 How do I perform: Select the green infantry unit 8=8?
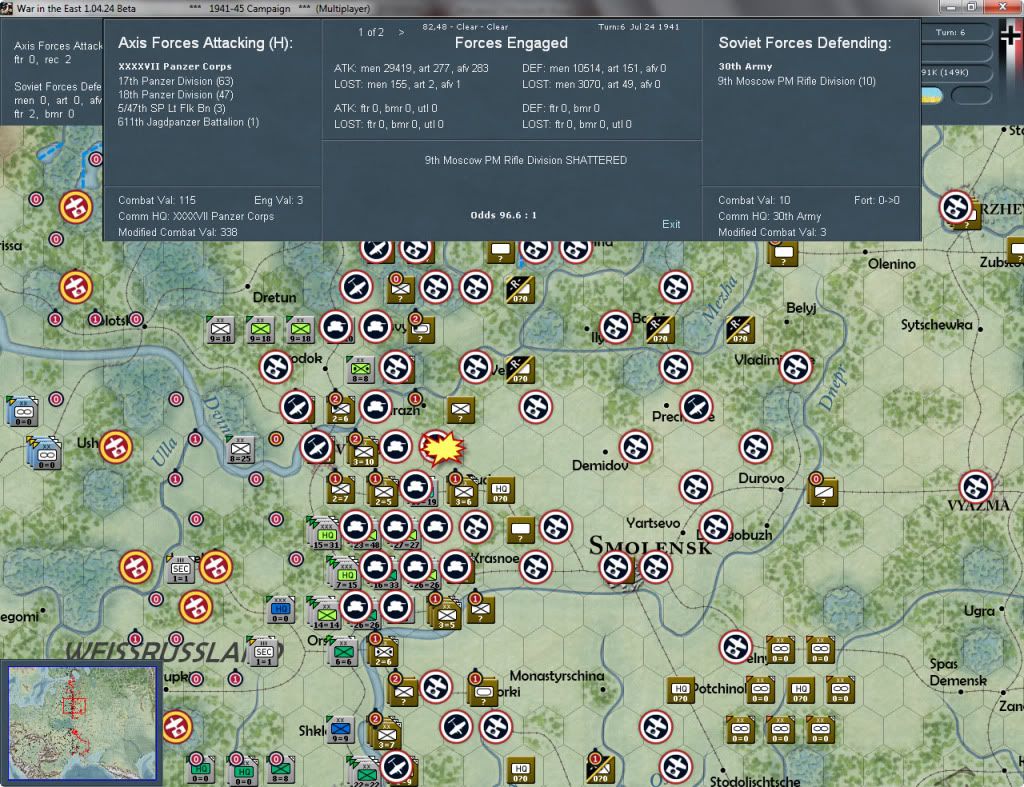360,369
